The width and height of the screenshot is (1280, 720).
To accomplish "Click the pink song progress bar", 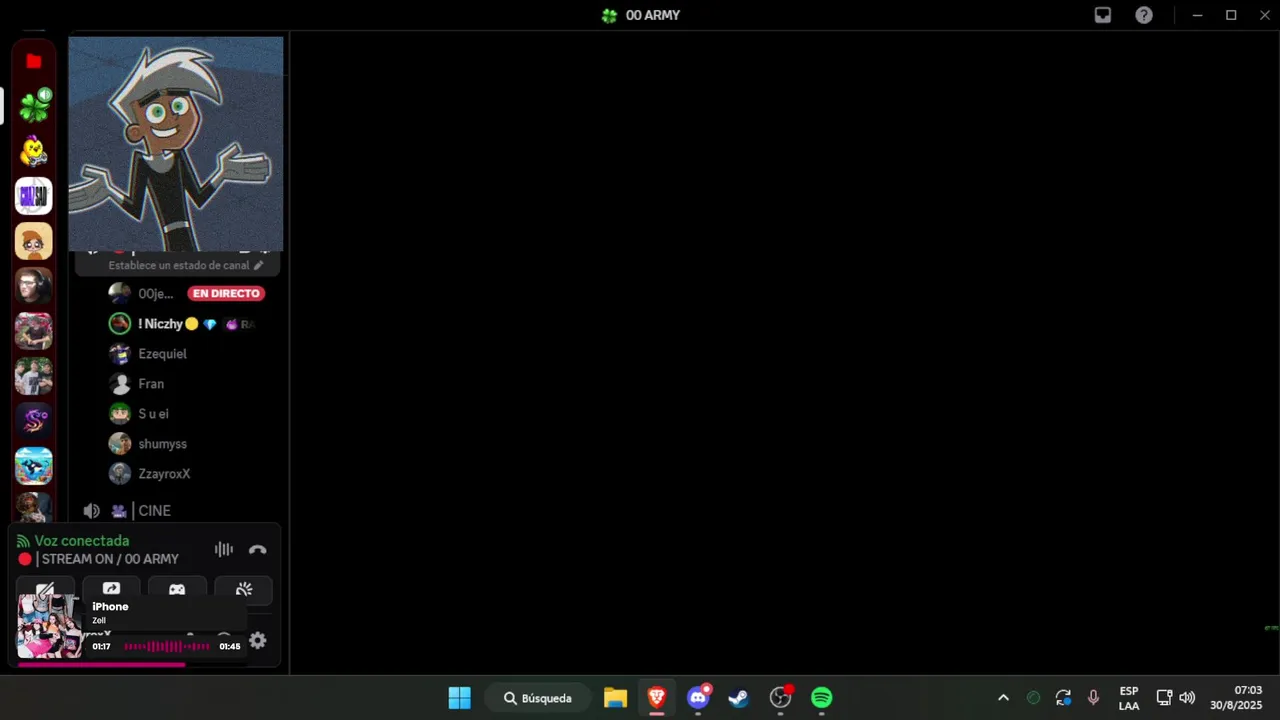I will coord(101,664).
